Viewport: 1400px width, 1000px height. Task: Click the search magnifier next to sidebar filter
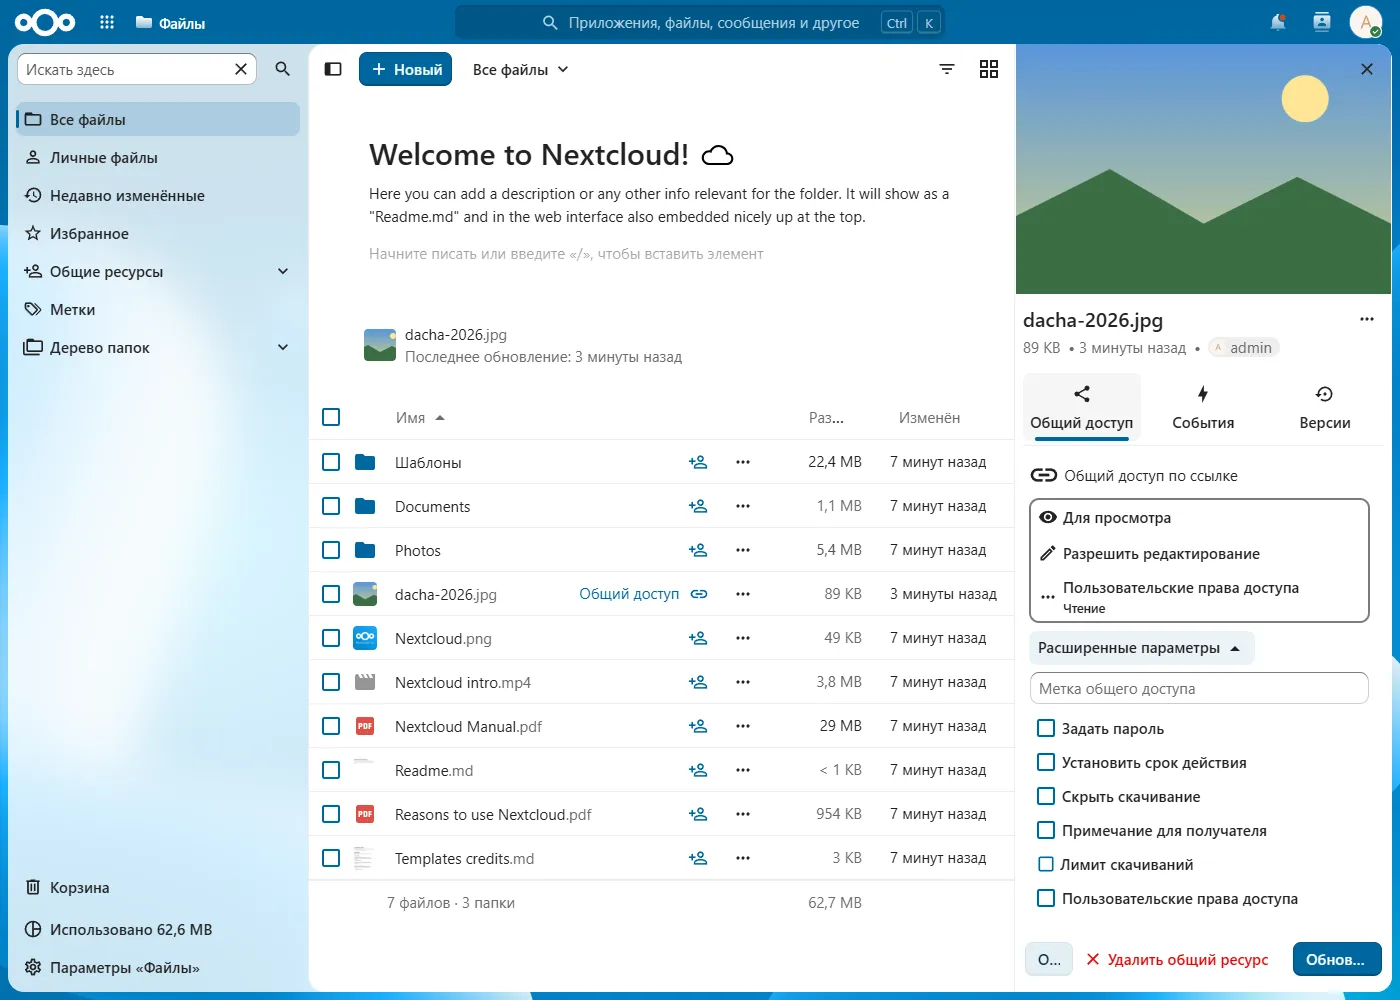tap(283, 69)
